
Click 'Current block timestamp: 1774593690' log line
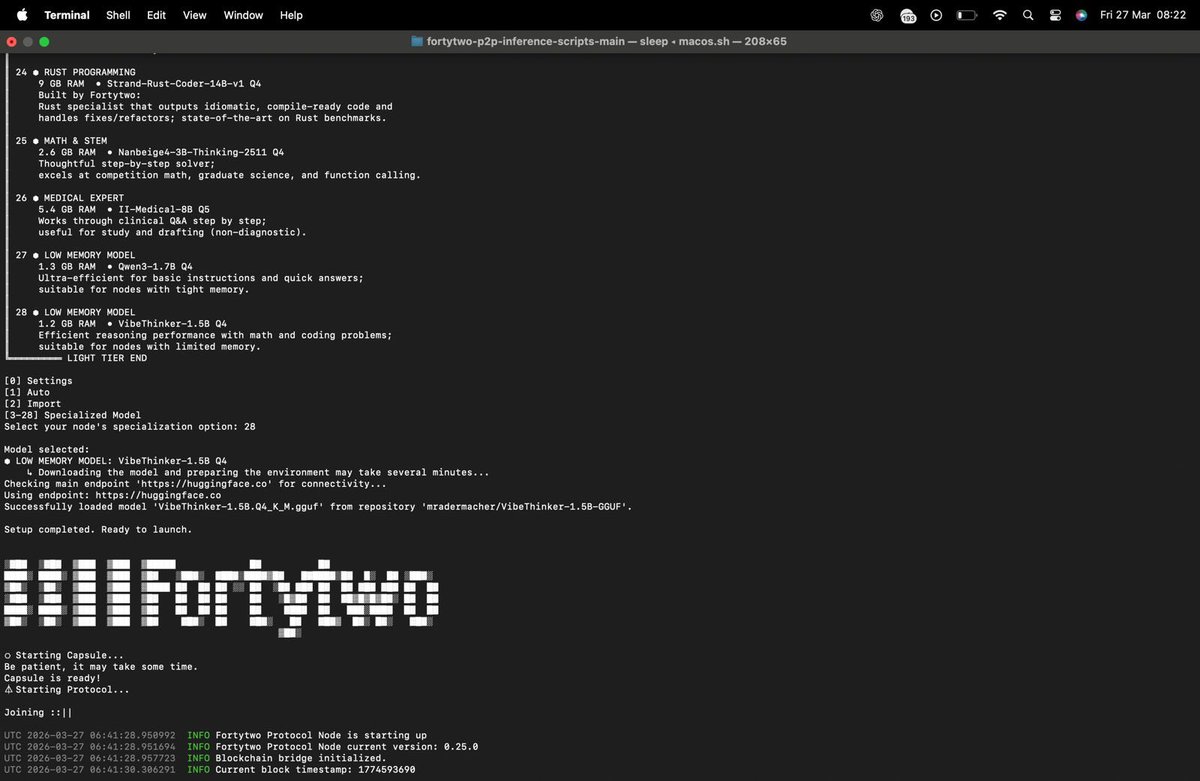coord(315,769)
